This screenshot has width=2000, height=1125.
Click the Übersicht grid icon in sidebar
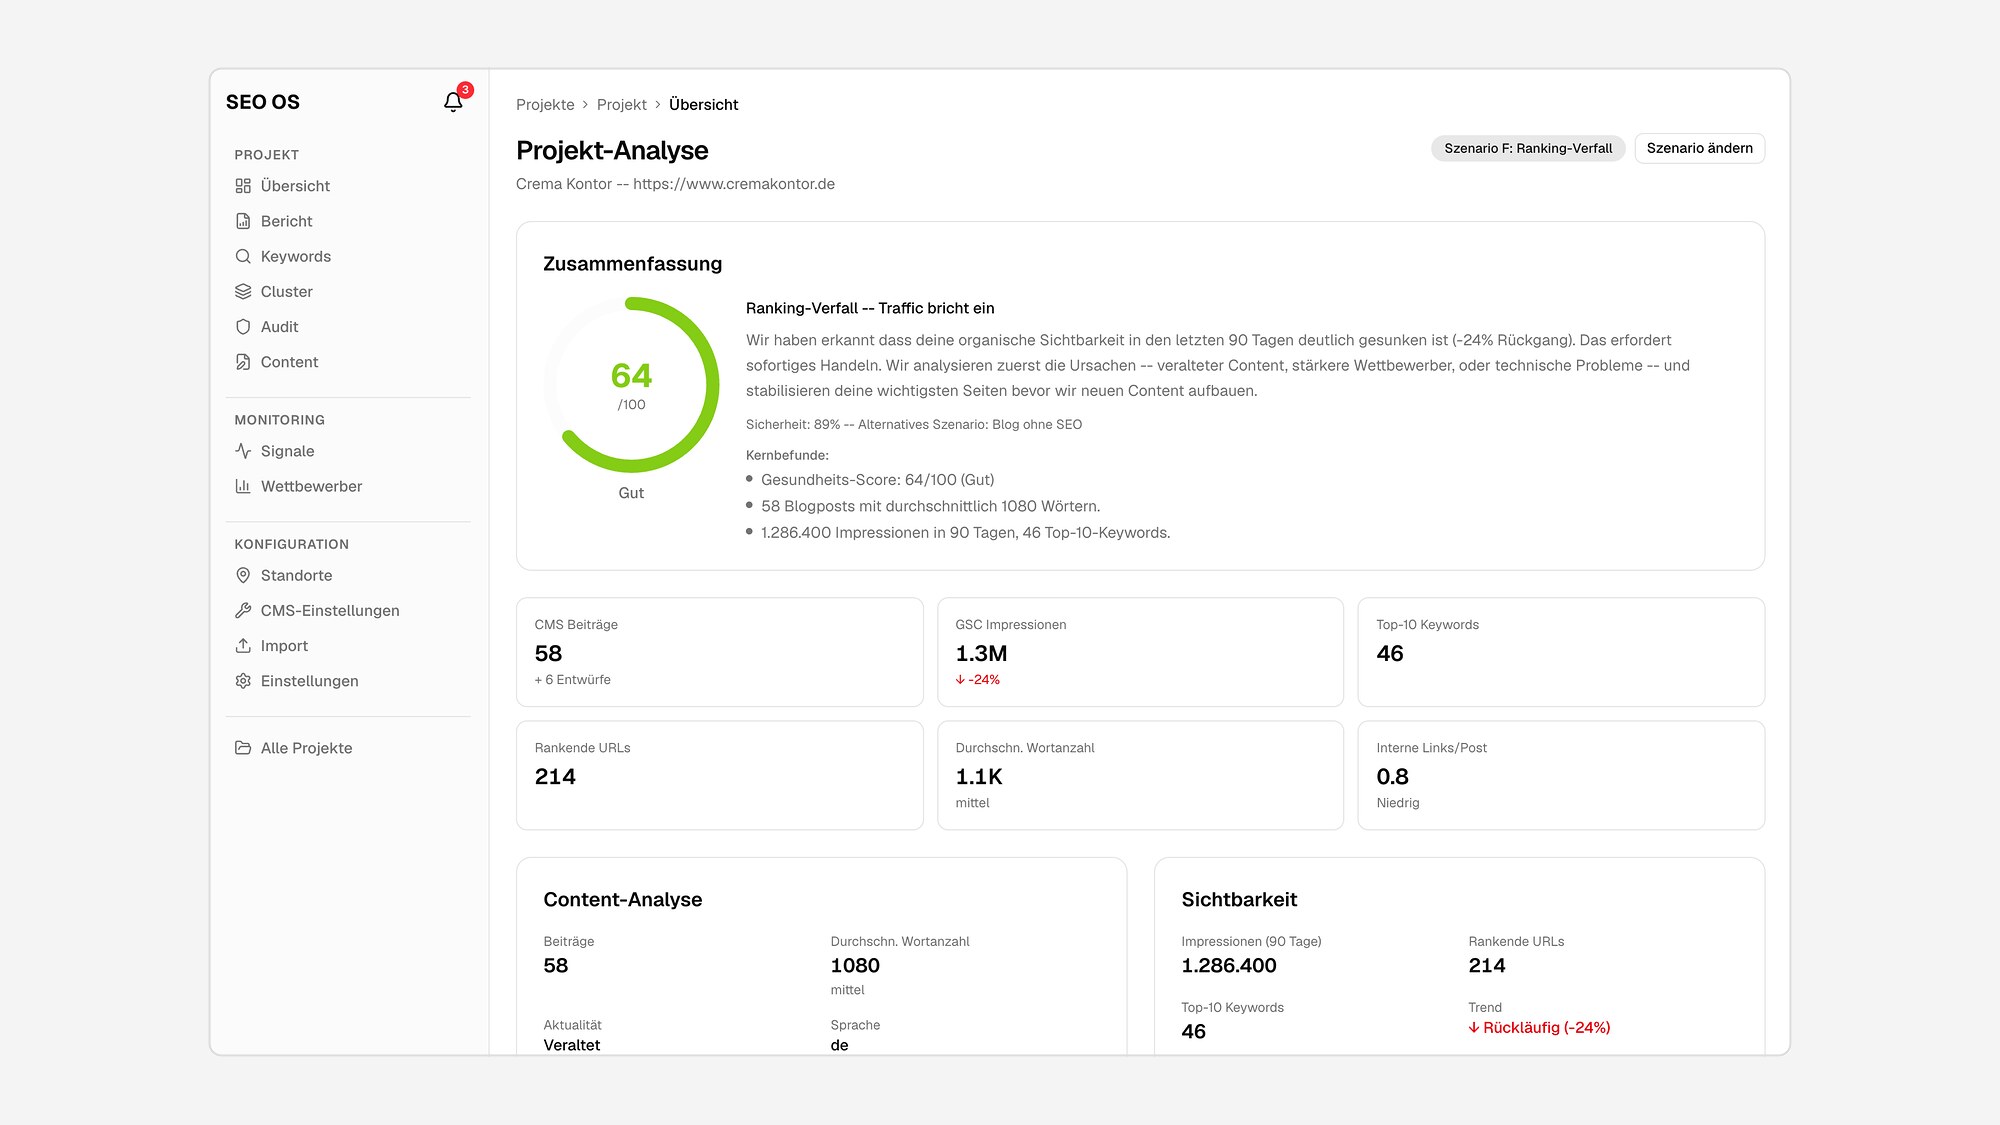pyautogui.click(x=243, y=186)
